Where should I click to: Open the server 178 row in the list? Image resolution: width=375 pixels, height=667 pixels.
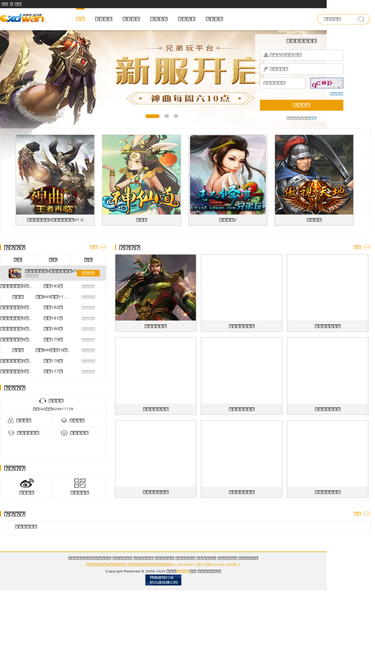click(x=53, y=361)
